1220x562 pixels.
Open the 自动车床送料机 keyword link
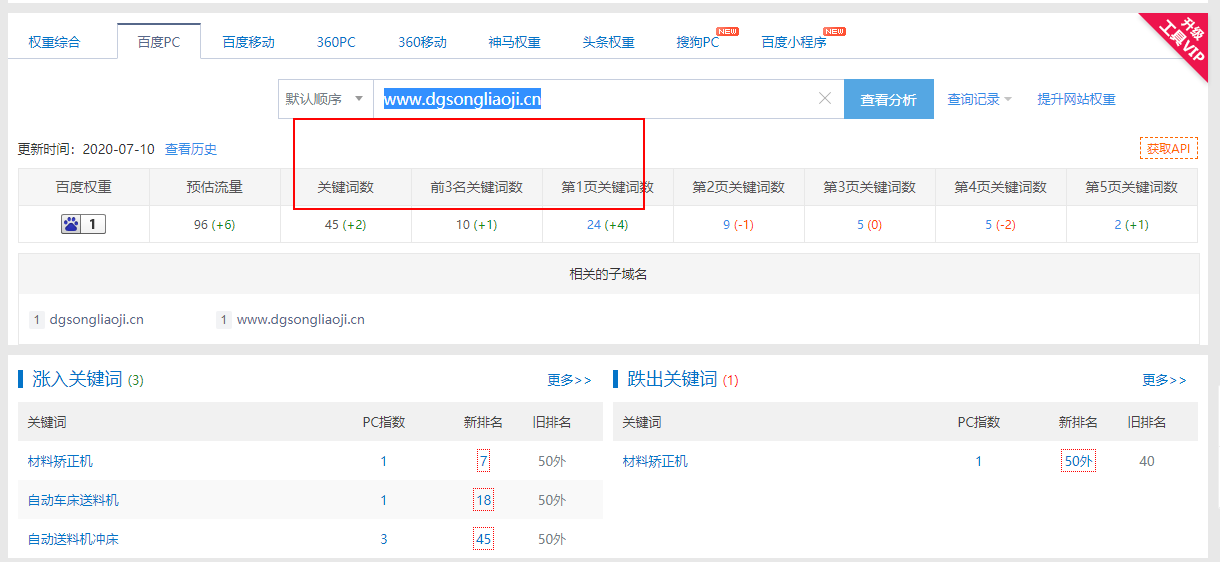point(73,500)
